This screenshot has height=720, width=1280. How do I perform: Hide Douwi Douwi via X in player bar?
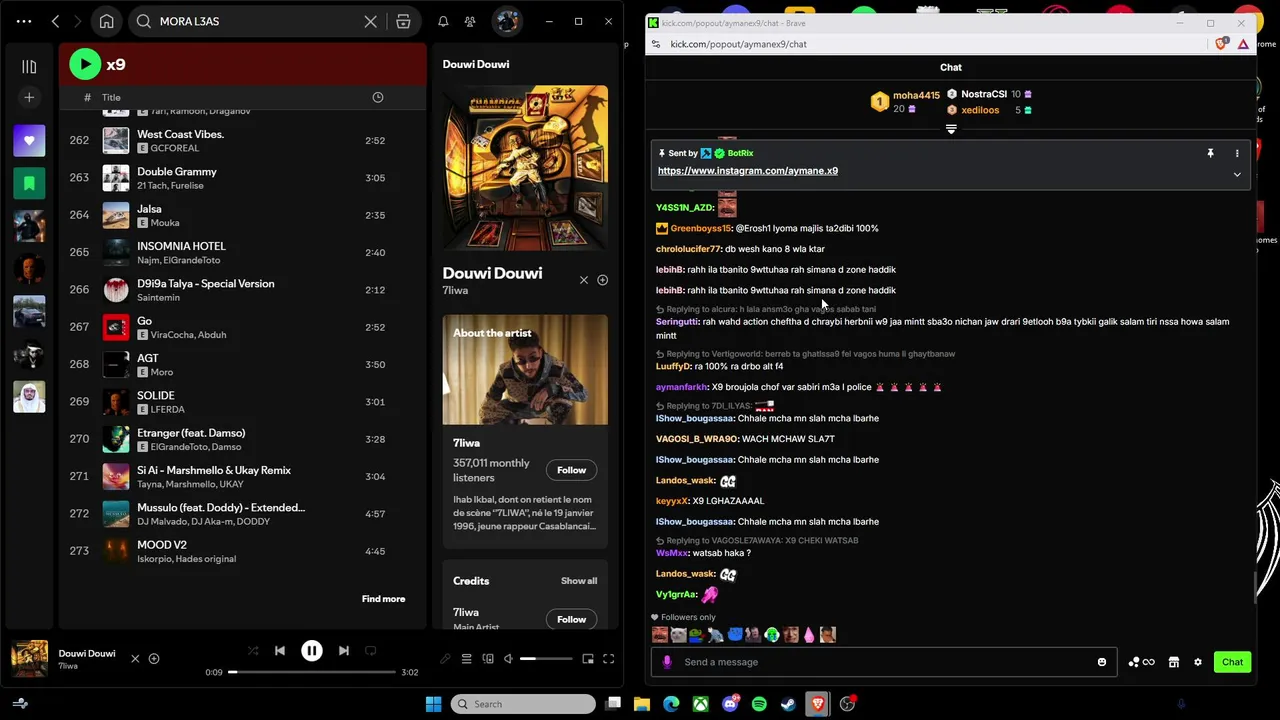(x=135, y=659)
